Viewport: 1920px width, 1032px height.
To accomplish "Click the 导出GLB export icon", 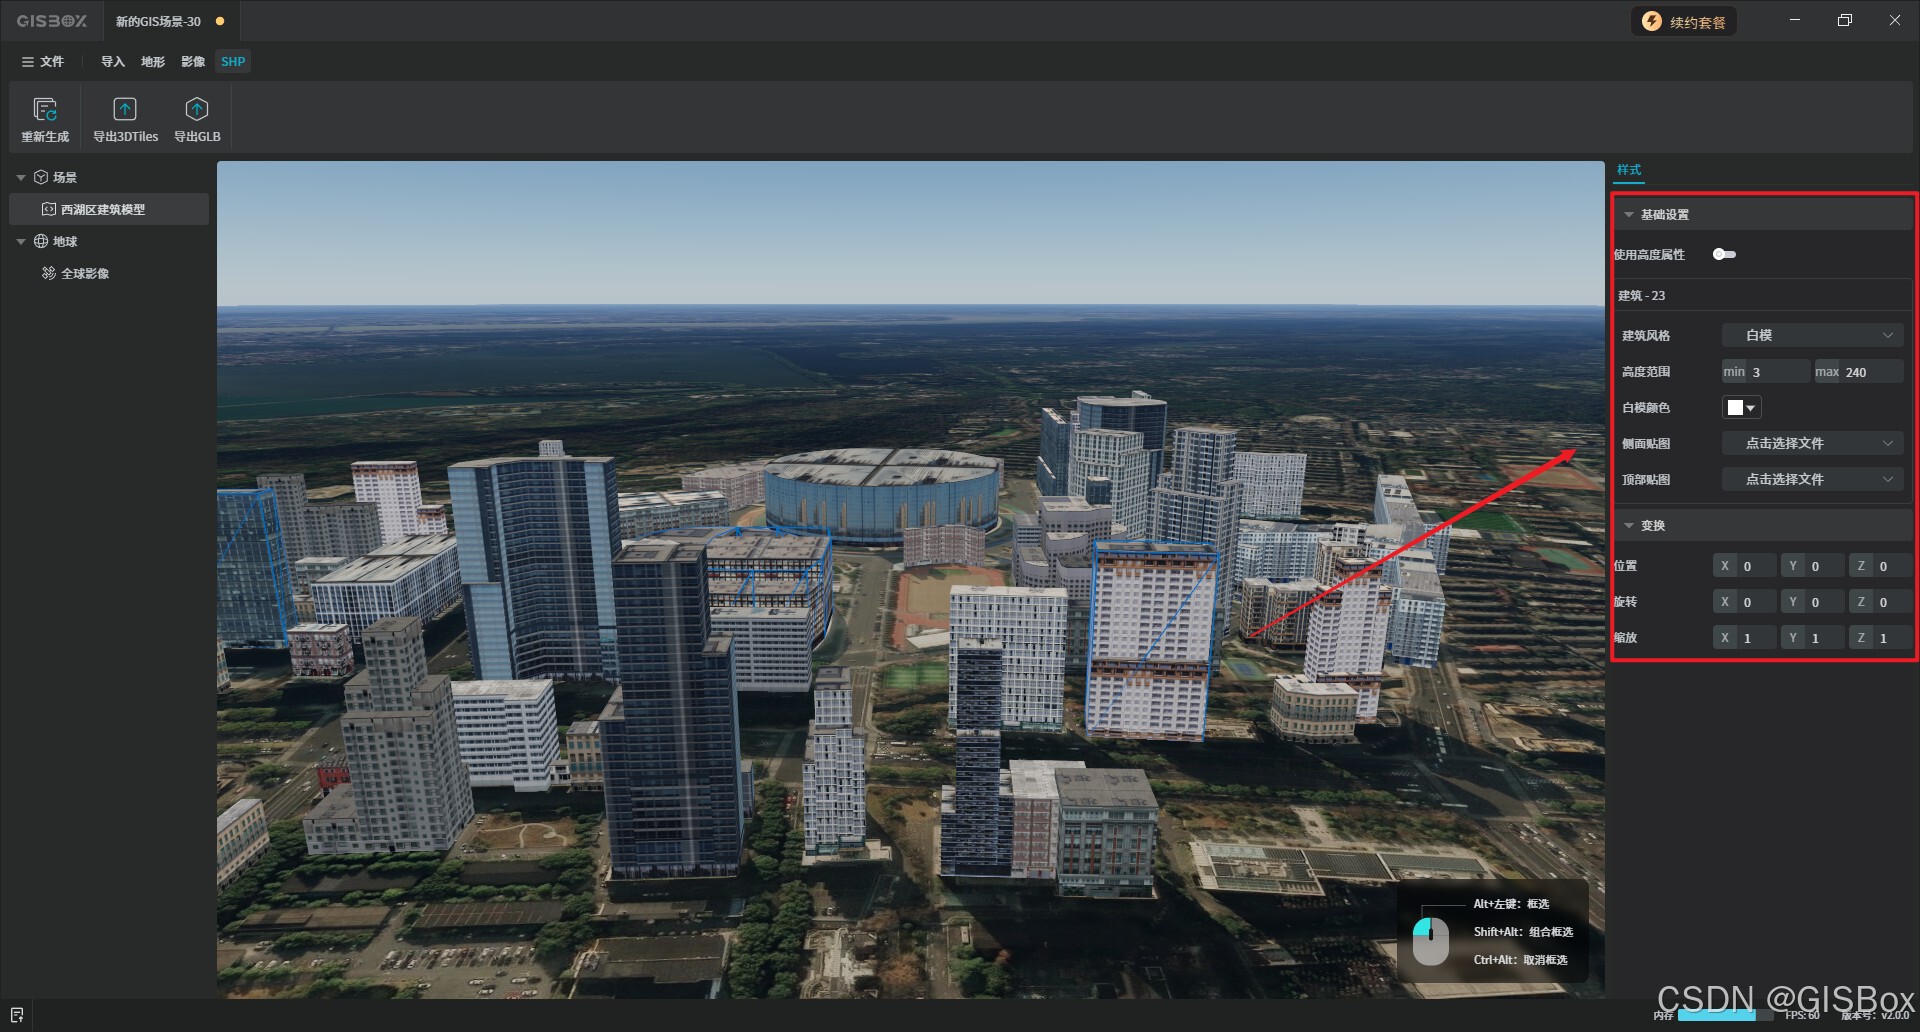I will coord(197,109).
